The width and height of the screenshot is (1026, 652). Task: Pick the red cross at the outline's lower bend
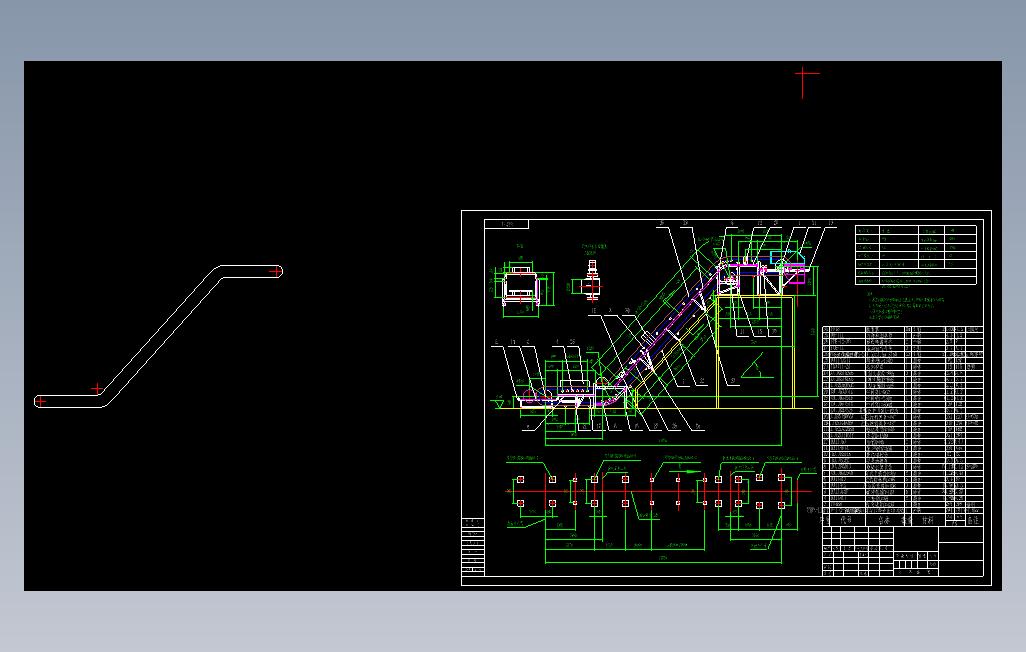[x=97, y=389]
